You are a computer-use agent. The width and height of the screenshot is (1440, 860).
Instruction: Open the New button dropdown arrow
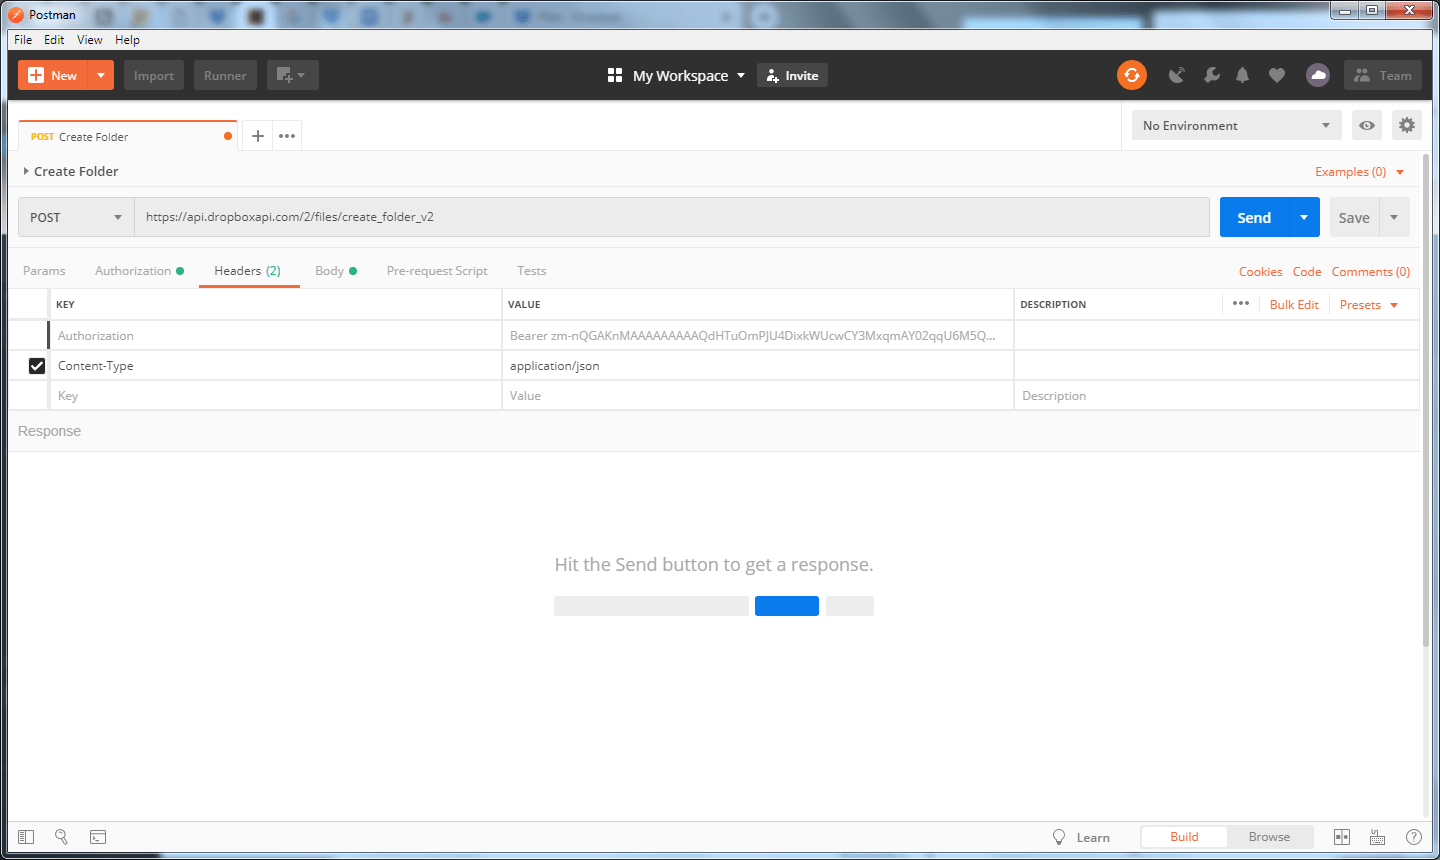[101, 75]
